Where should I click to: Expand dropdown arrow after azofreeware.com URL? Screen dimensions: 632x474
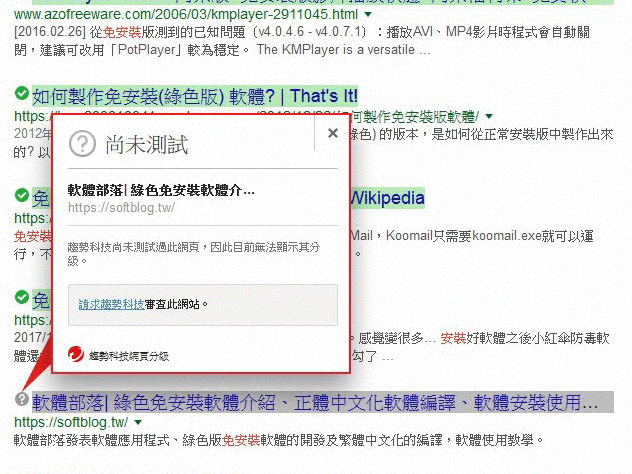pyautogui.click(x=368, y=15)
